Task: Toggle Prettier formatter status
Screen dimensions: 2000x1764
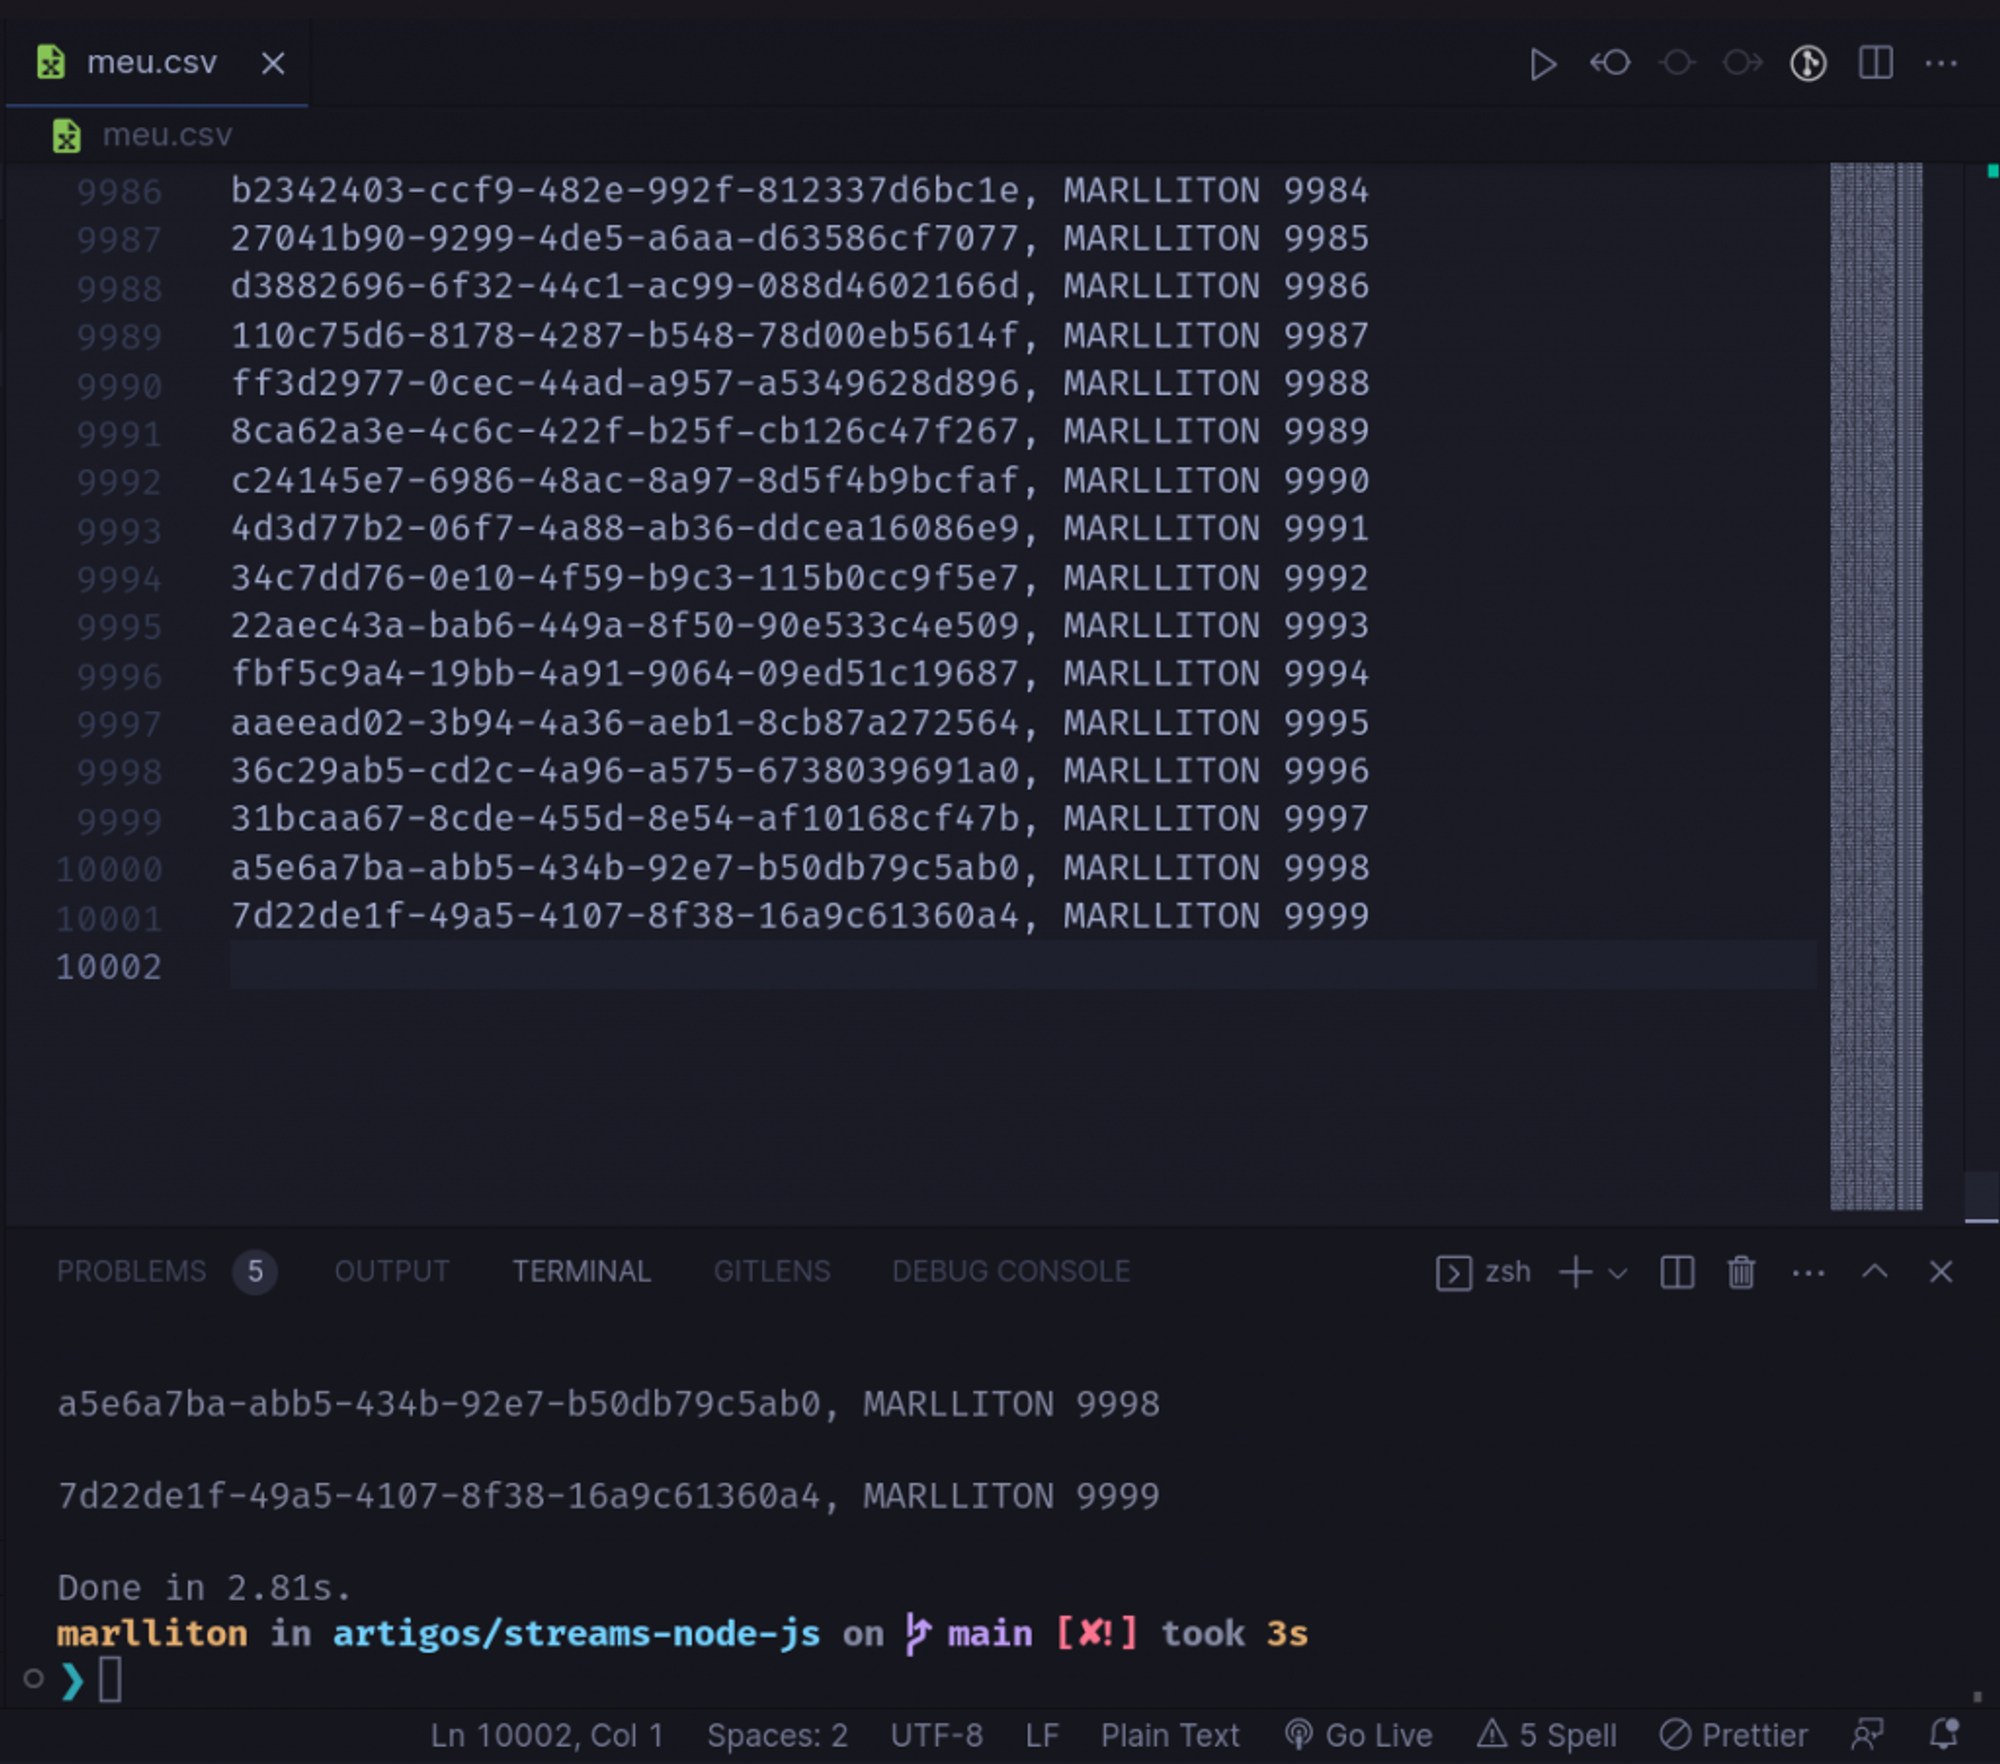Action: coord(1734,1735)
